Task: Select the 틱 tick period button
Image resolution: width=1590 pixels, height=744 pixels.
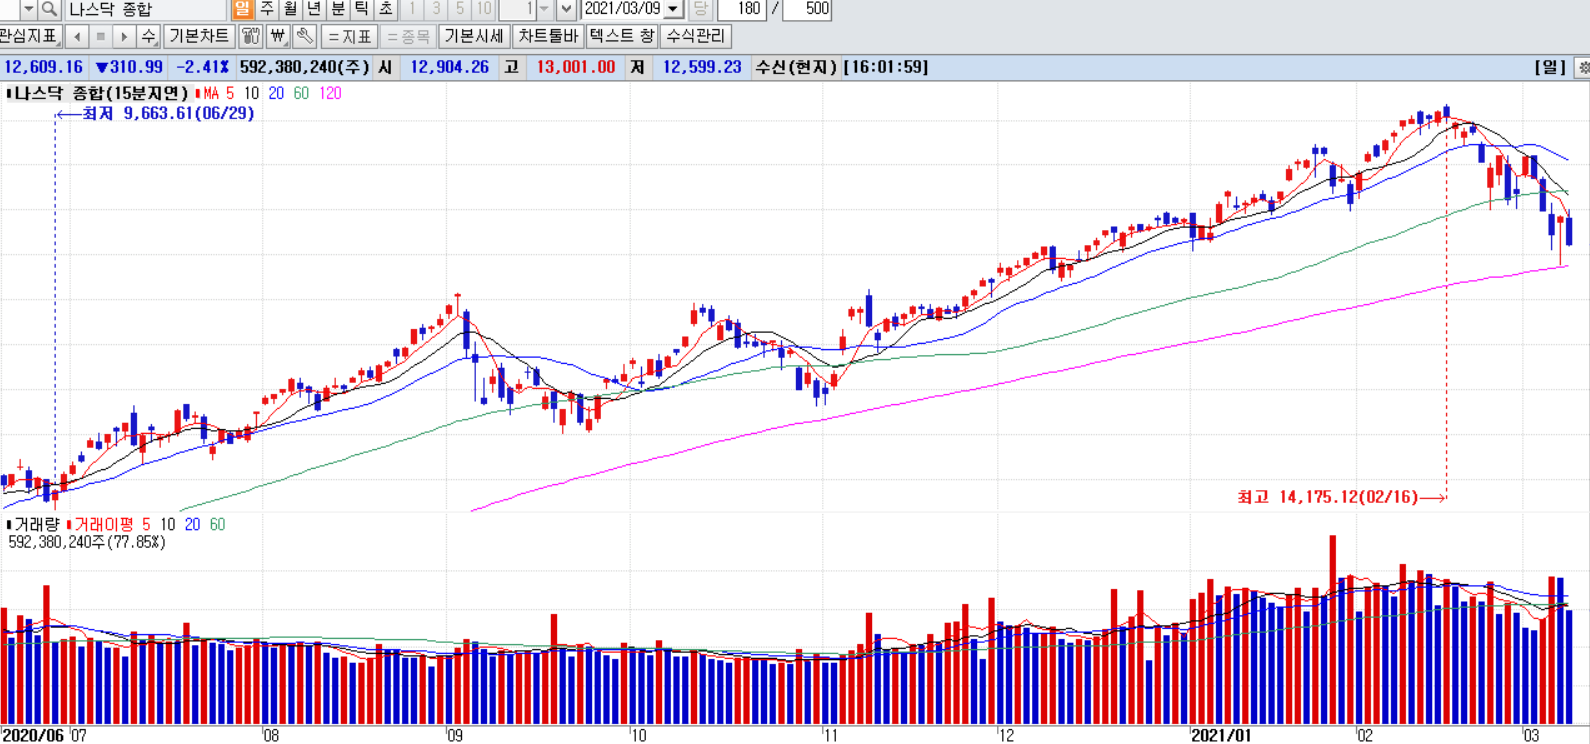Action: [362, 9]
